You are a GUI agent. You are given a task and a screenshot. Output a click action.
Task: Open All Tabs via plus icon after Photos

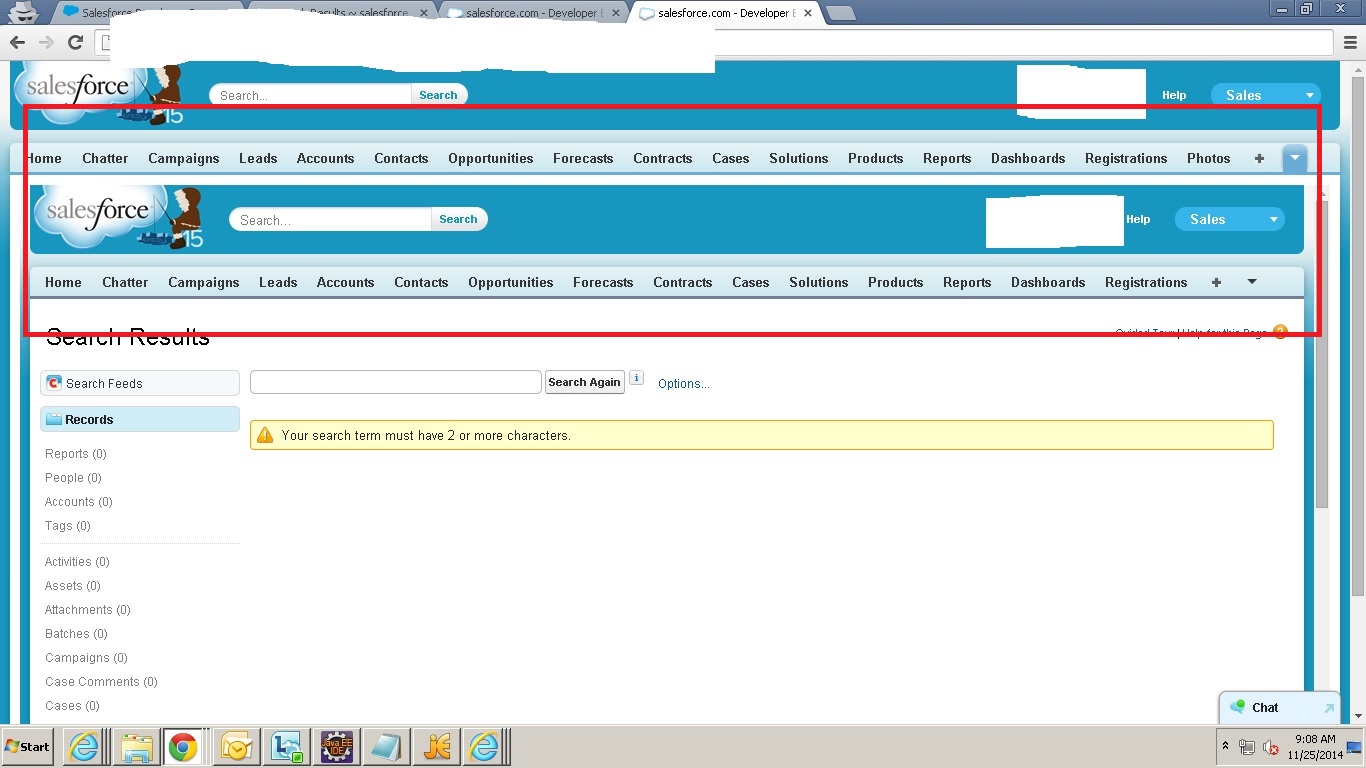[1259, 158]
